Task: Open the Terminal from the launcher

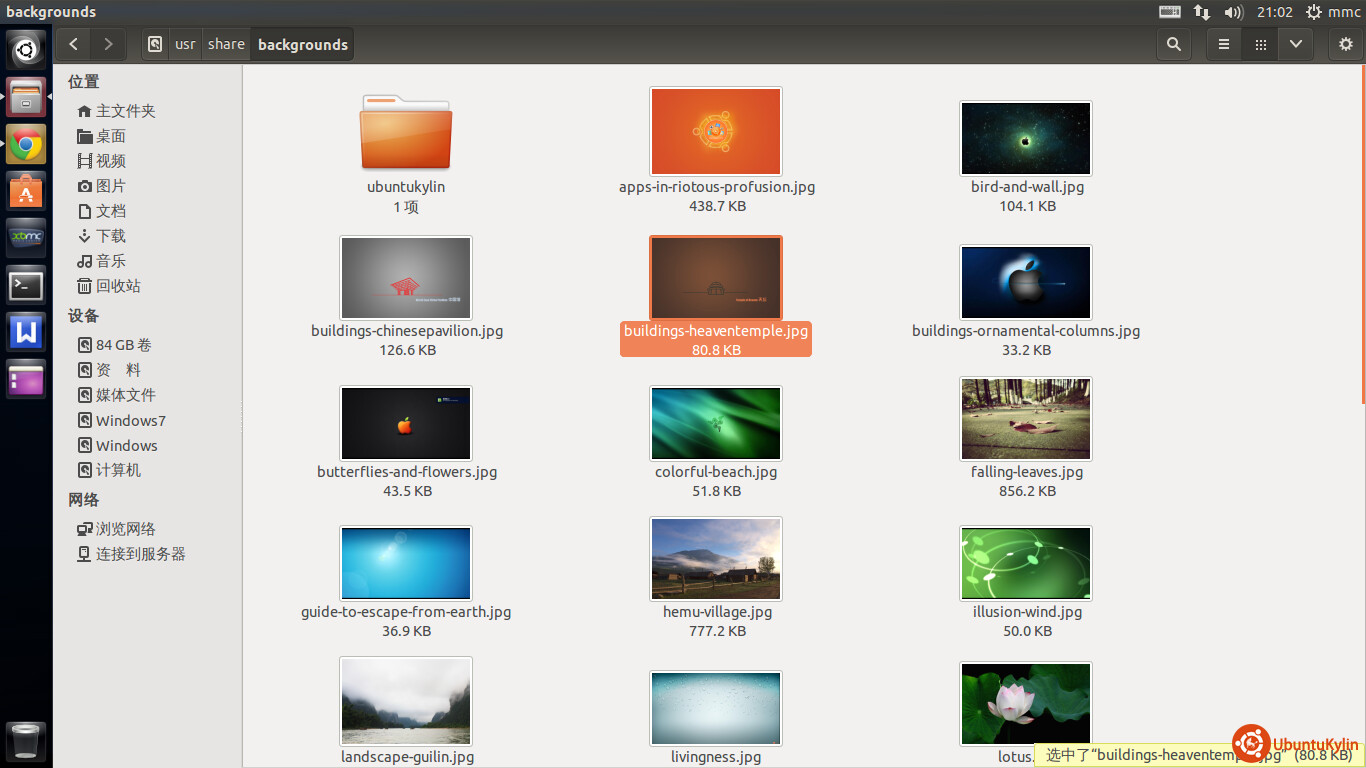Action: [26, 286]
